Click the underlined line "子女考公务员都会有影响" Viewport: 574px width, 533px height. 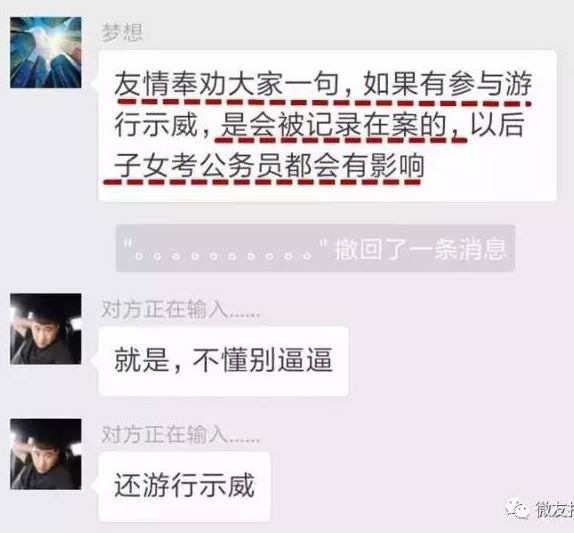269,166
